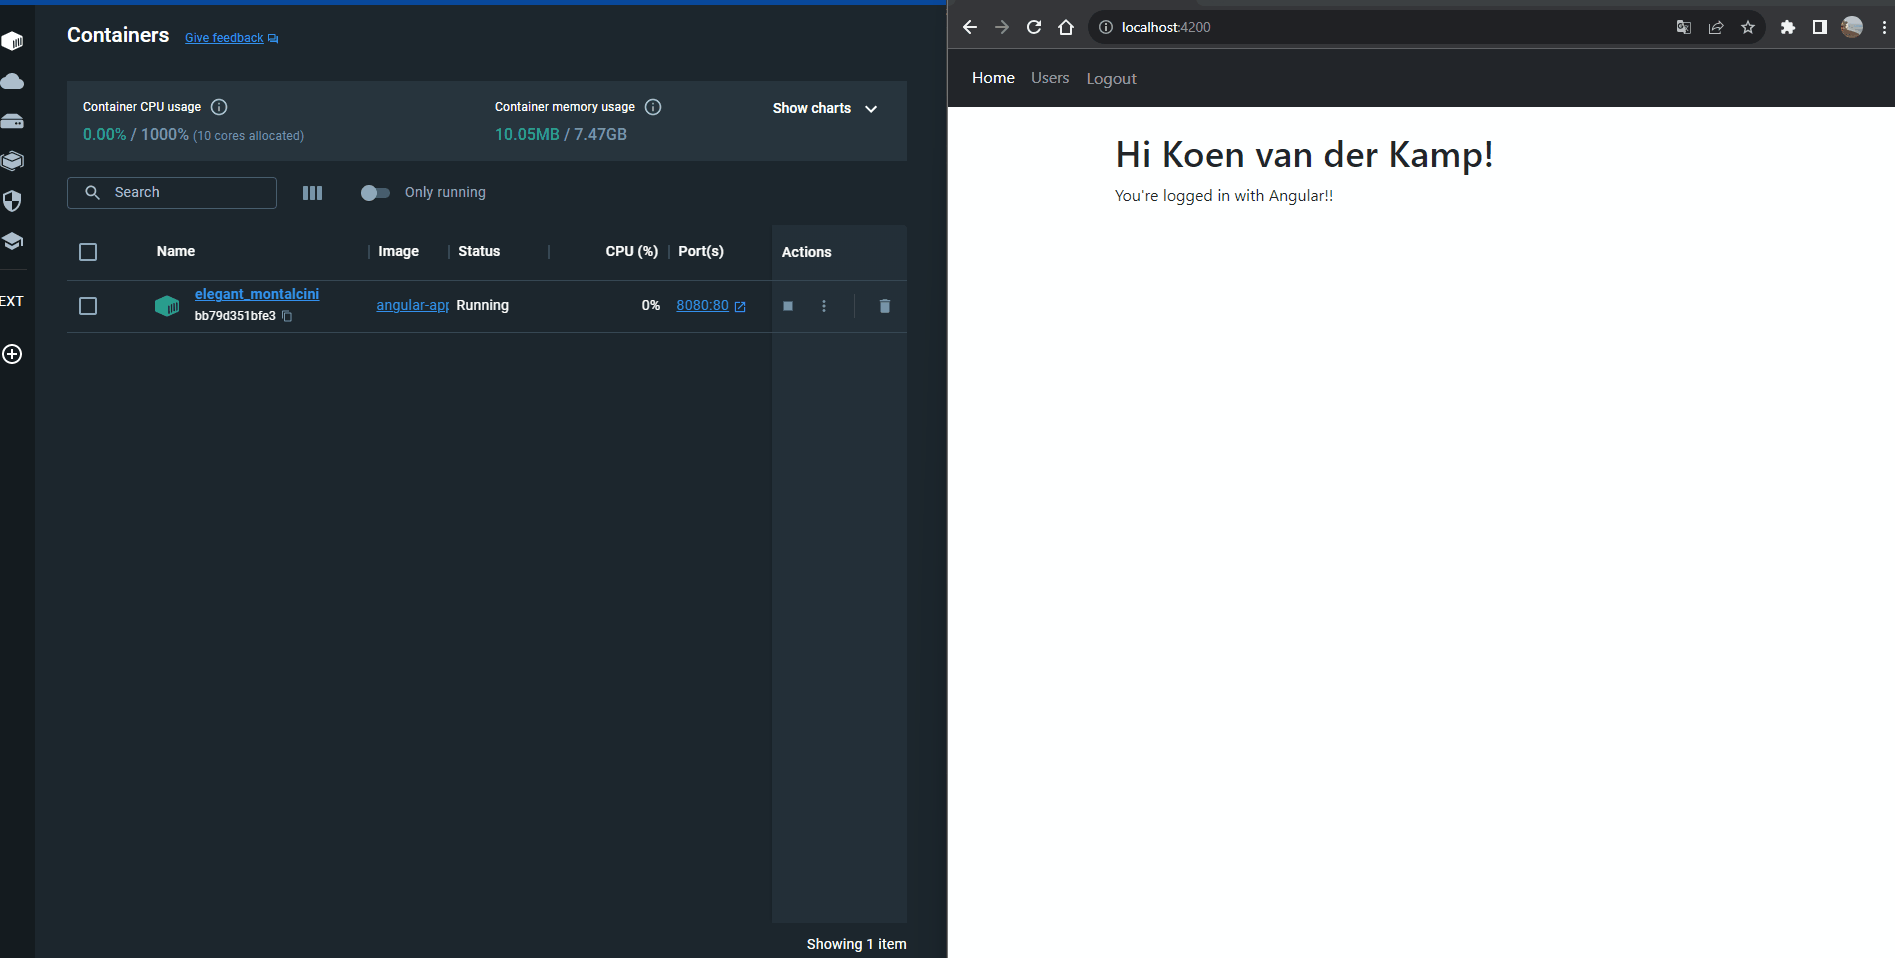The width and height of the screenshot is (1895, 958).
Task: Sort containers by Name column
Action: 176,251
